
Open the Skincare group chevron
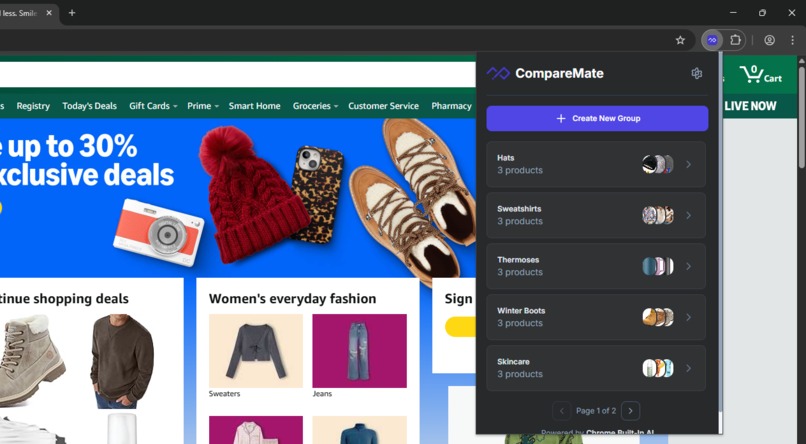click(x=688, y=368)
